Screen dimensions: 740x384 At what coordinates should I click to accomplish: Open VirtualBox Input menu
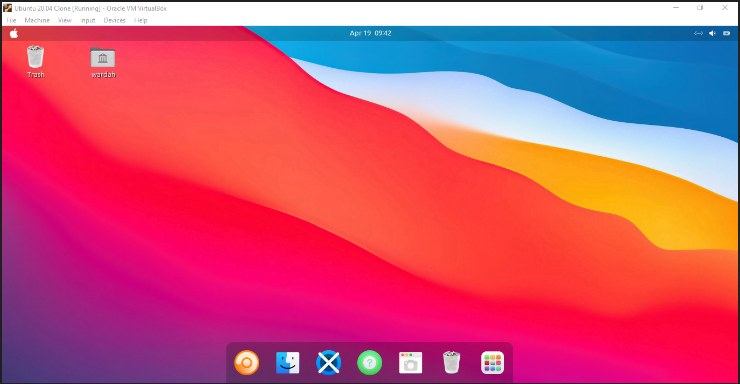[88, 20]
